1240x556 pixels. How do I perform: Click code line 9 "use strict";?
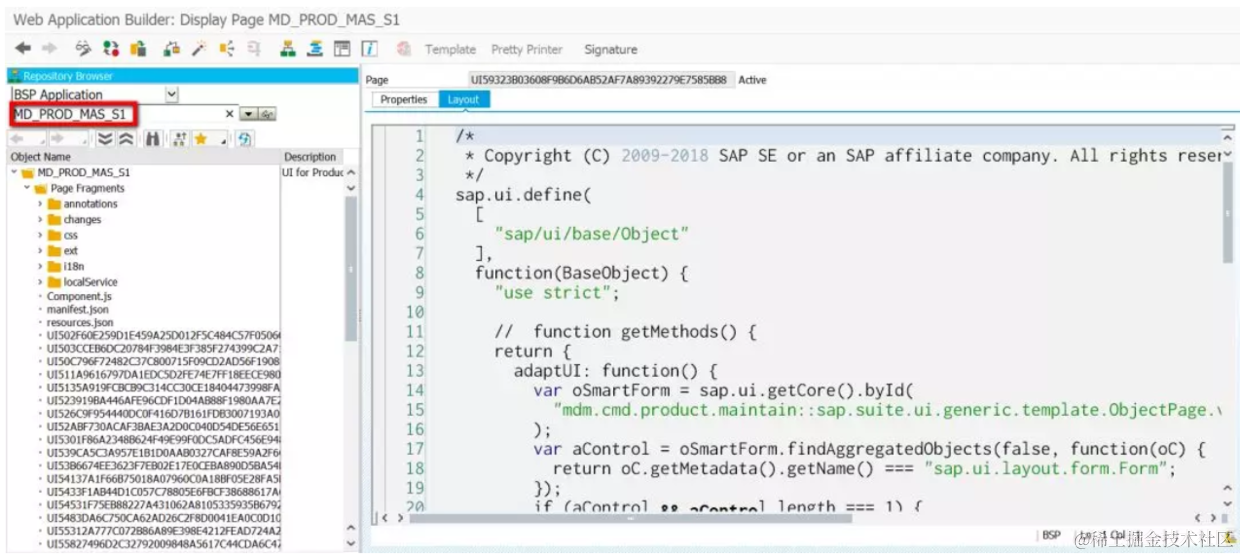557,292
